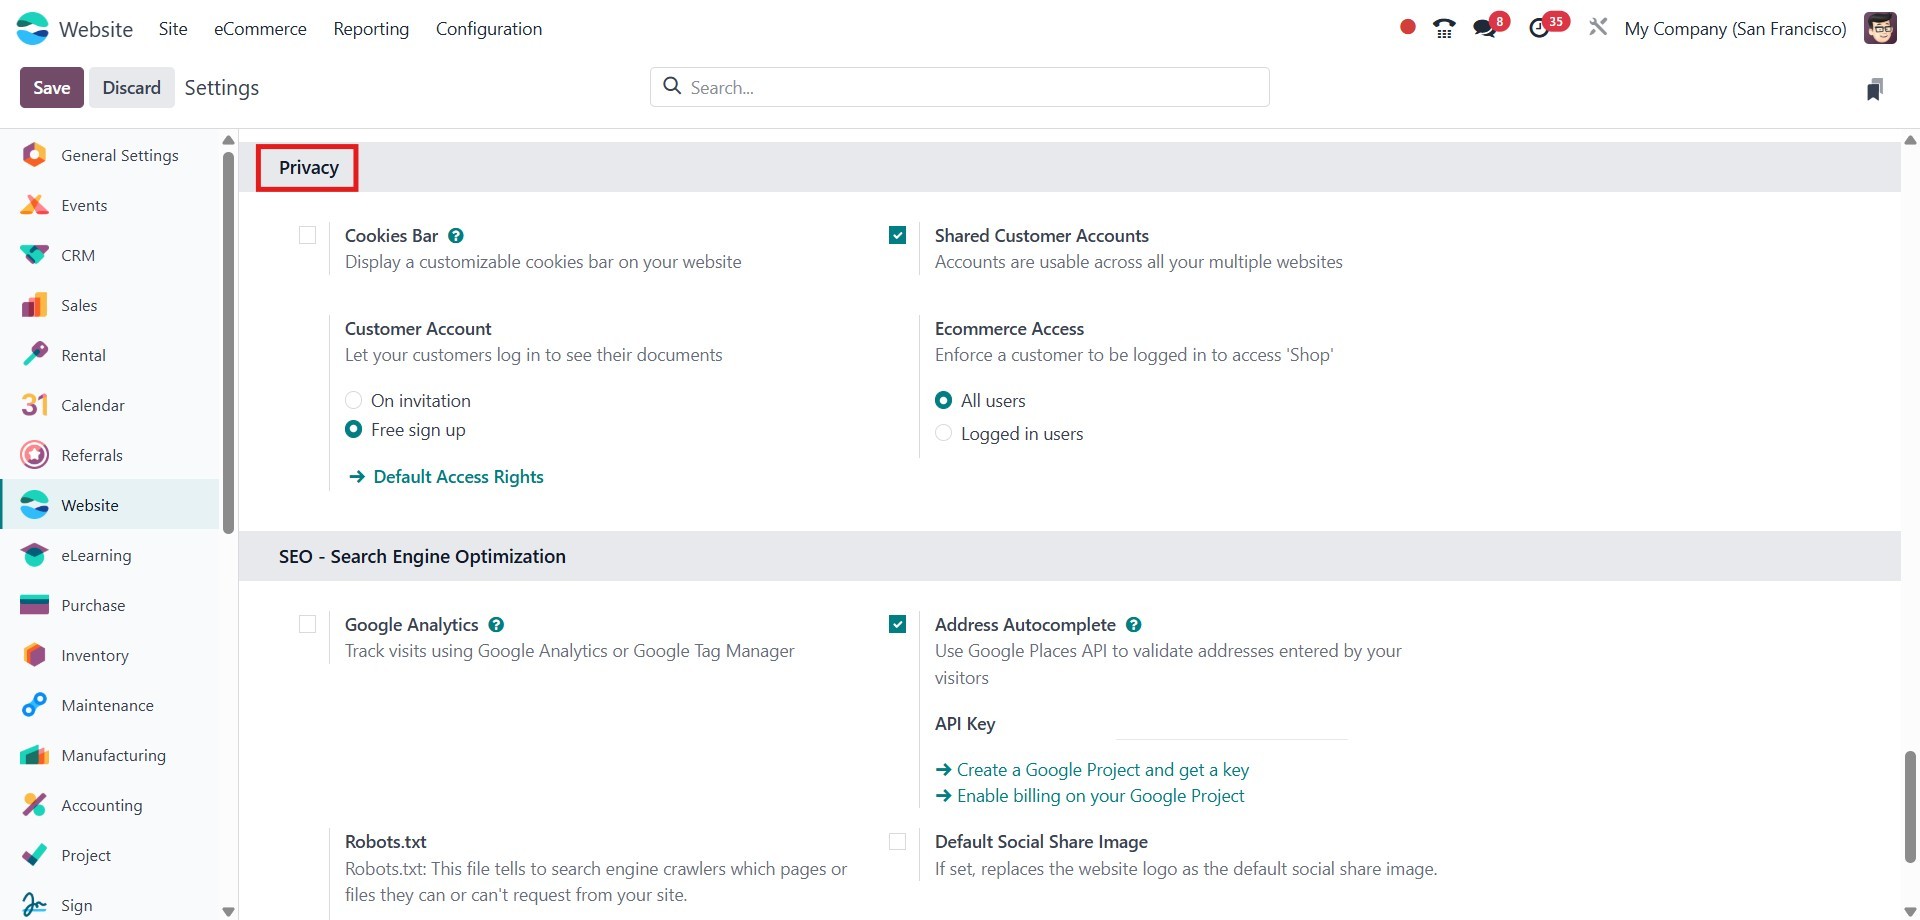This screenshot has height=920, width=1920.
Task: Open the activities clock icon
Action: pos(1539,29)
